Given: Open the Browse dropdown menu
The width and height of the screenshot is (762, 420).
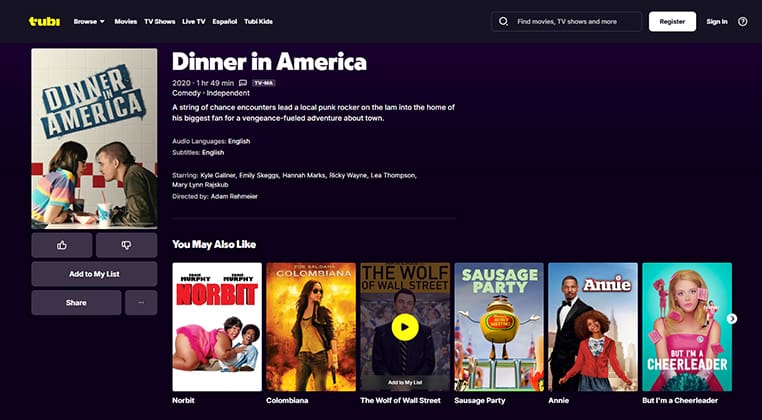Looking at the screenshot, I should [89, 21].
